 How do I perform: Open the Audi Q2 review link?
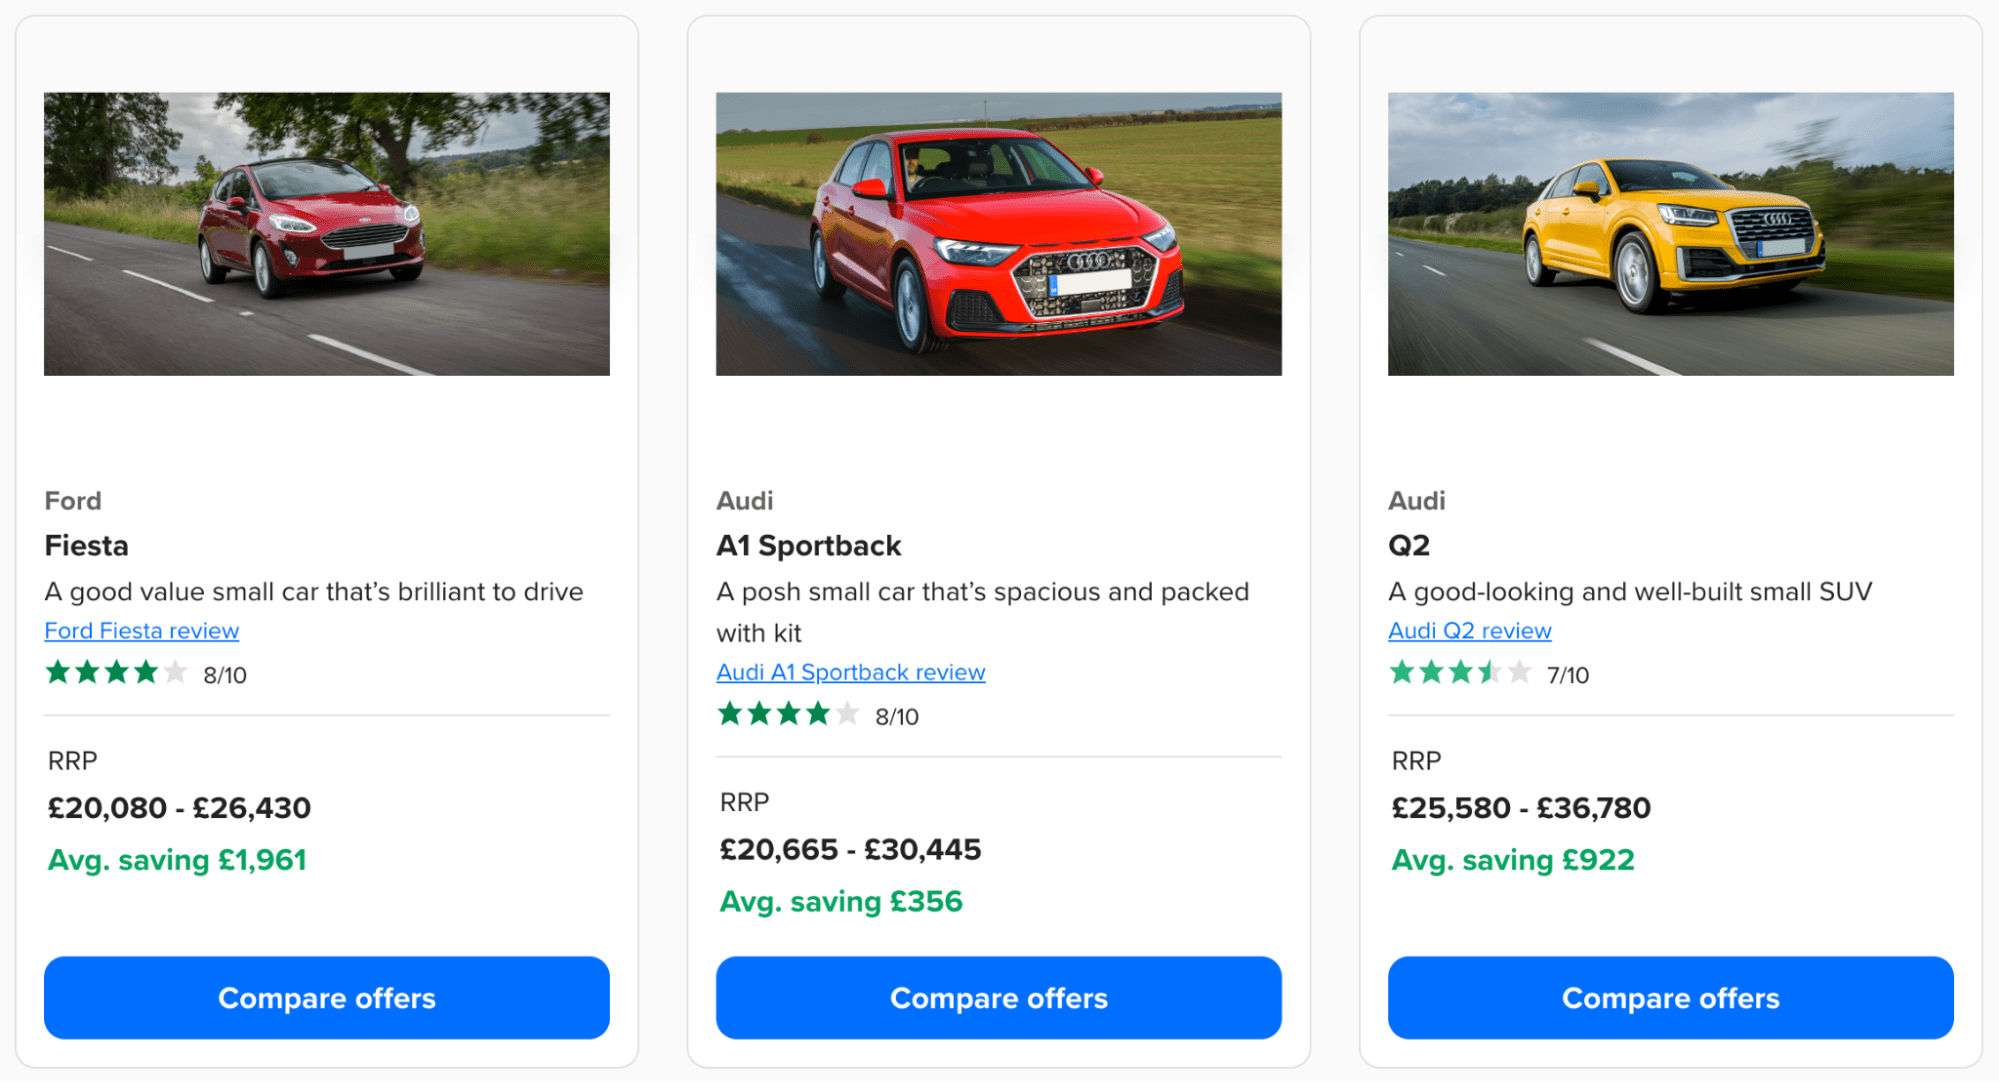1468,630
